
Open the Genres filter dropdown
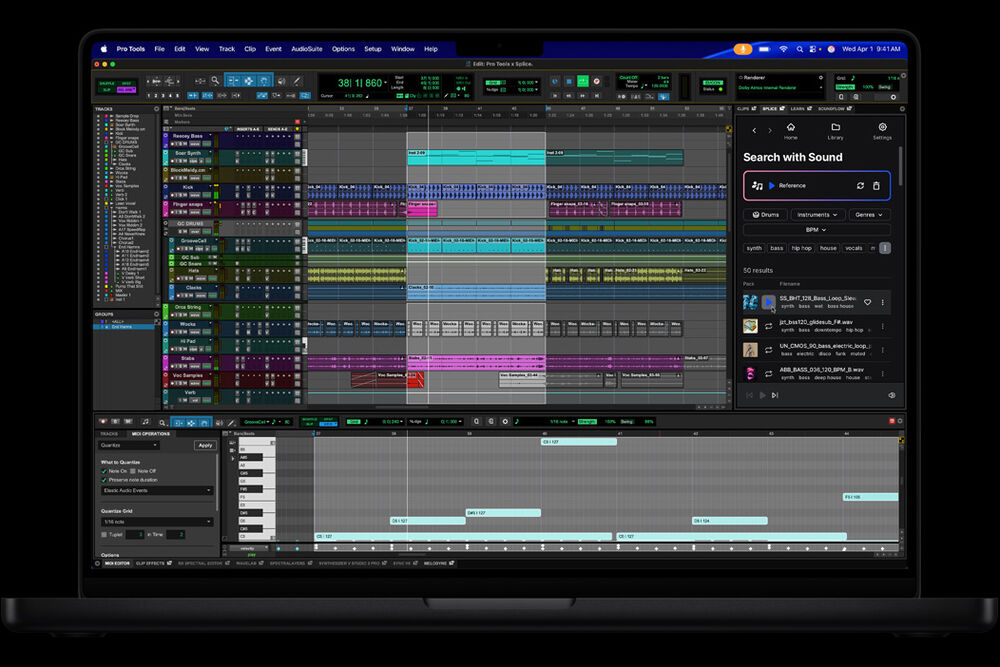coord(869,215)
